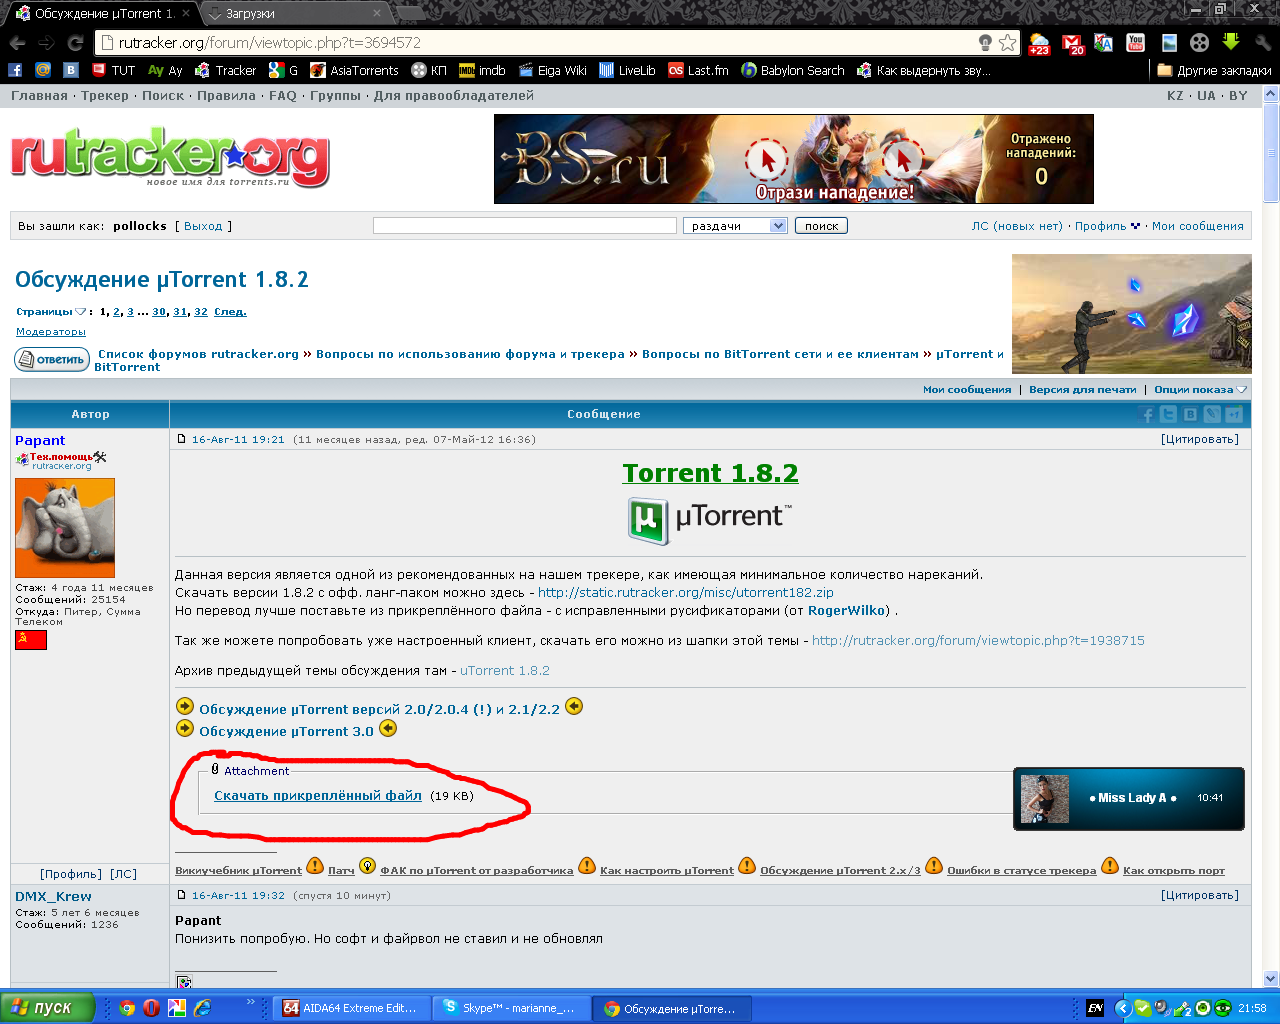Launch Opera from quick launch
The width and height of the screenshot is (1280, 1024).
pos(151,1008)
